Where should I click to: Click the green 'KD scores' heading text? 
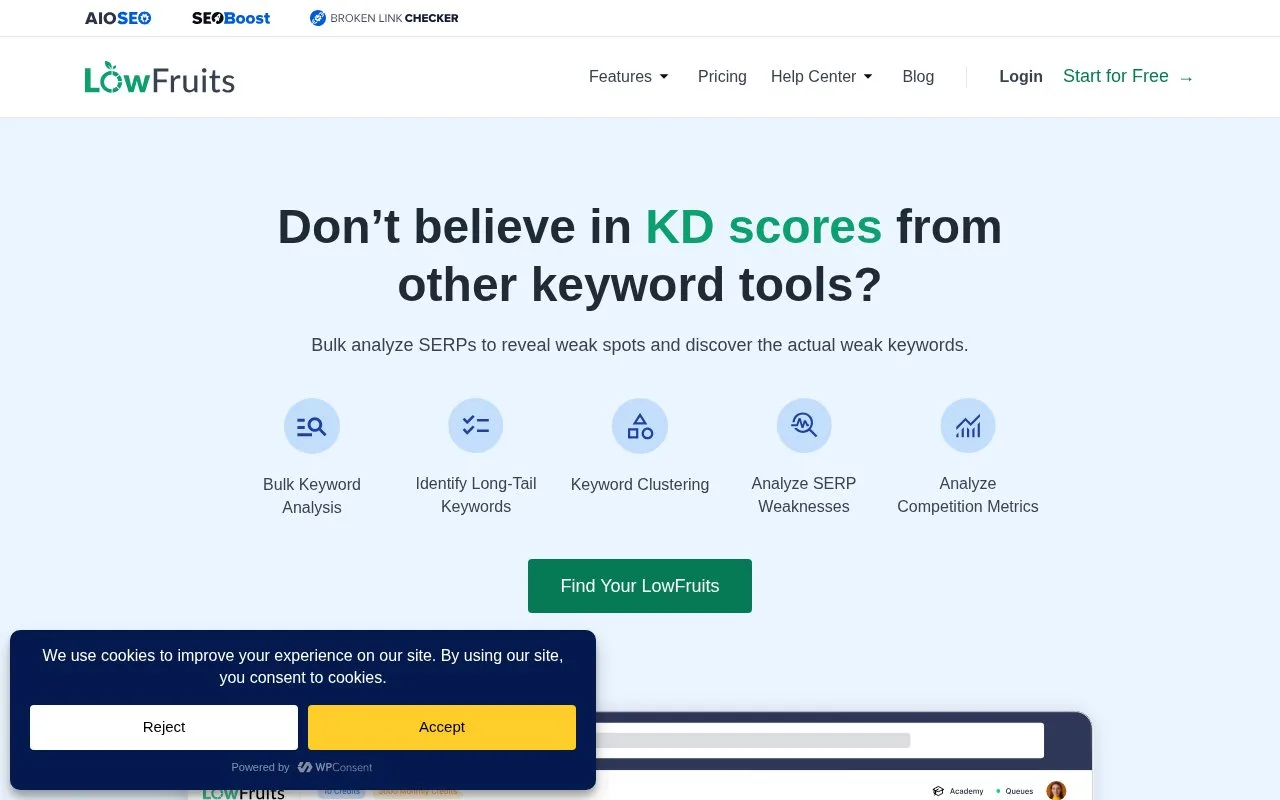click(x=764, y=227)
